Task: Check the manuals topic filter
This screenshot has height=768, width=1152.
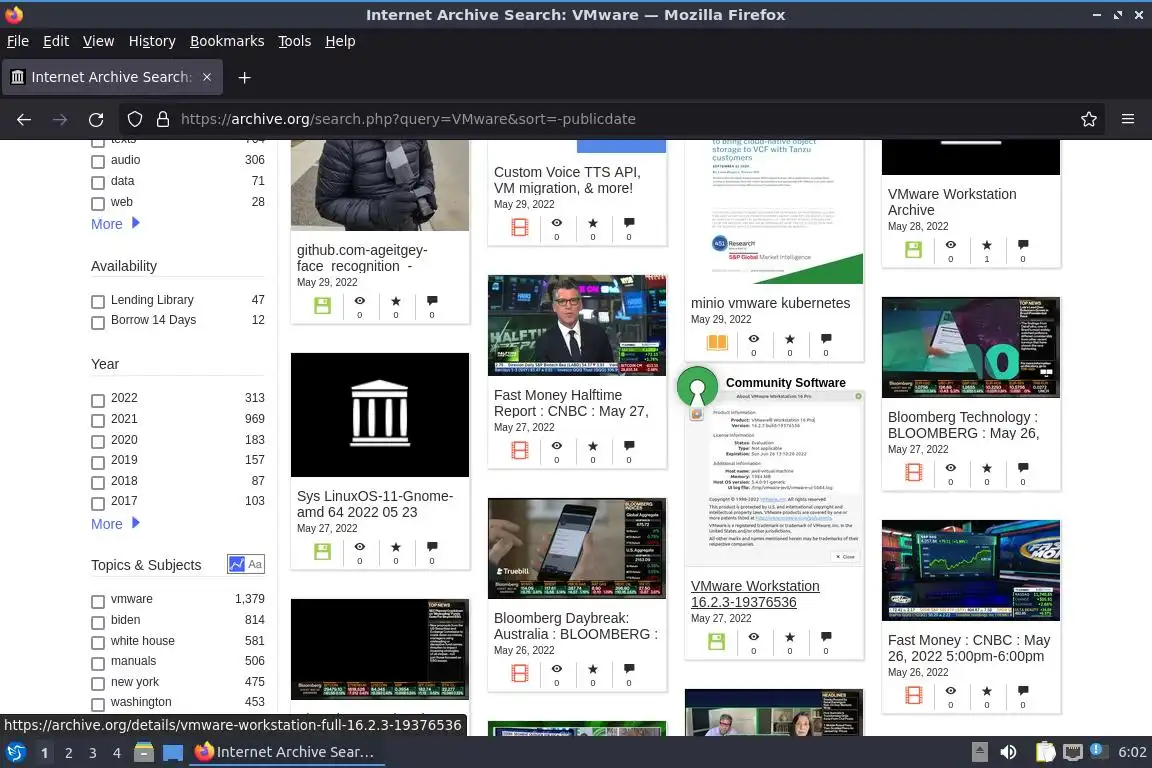Action: tap(98, 663)
